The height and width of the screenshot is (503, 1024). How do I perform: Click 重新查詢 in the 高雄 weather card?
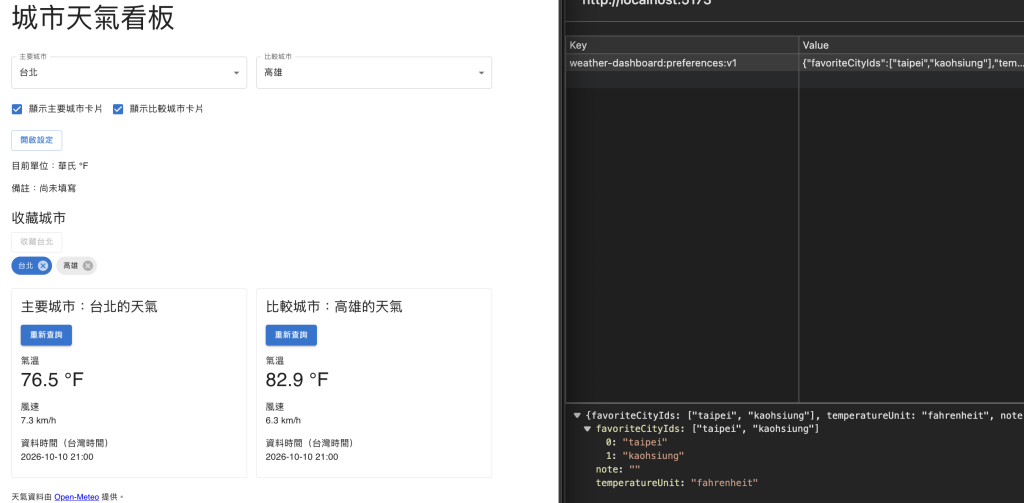click(291, 335)
